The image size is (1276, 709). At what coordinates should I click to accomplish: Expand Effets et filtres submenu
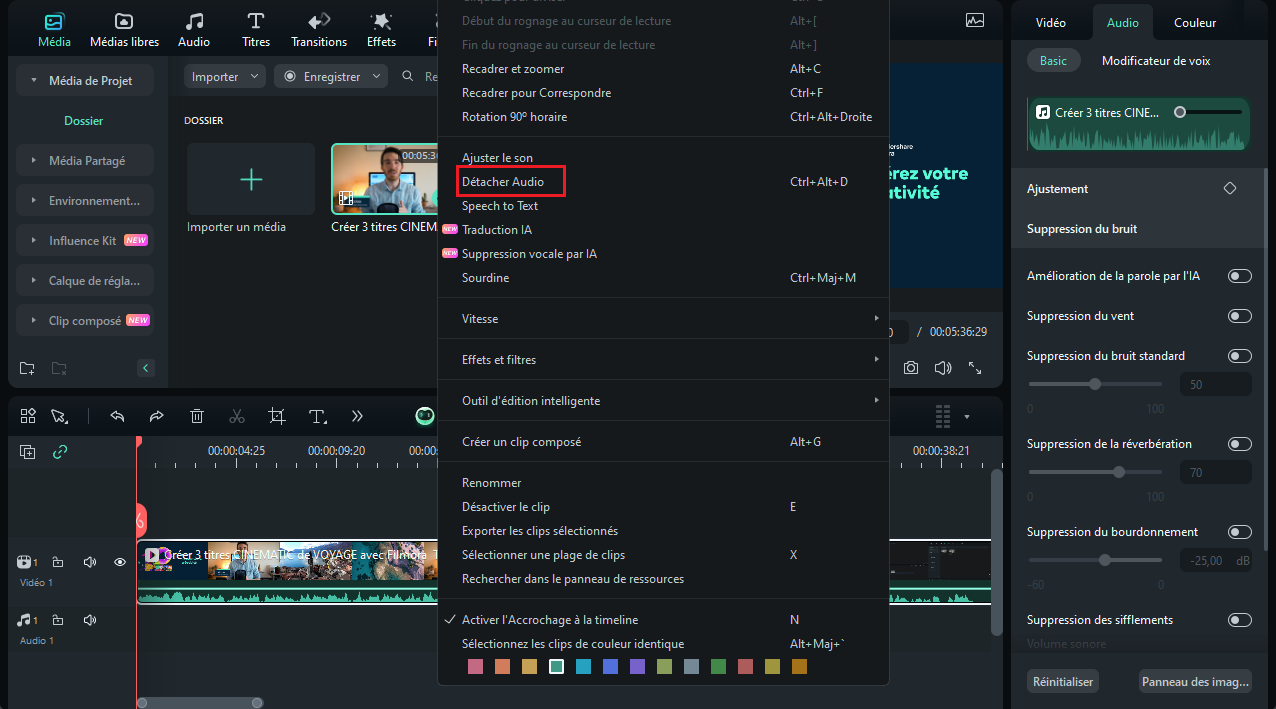[x=663, y=360]
